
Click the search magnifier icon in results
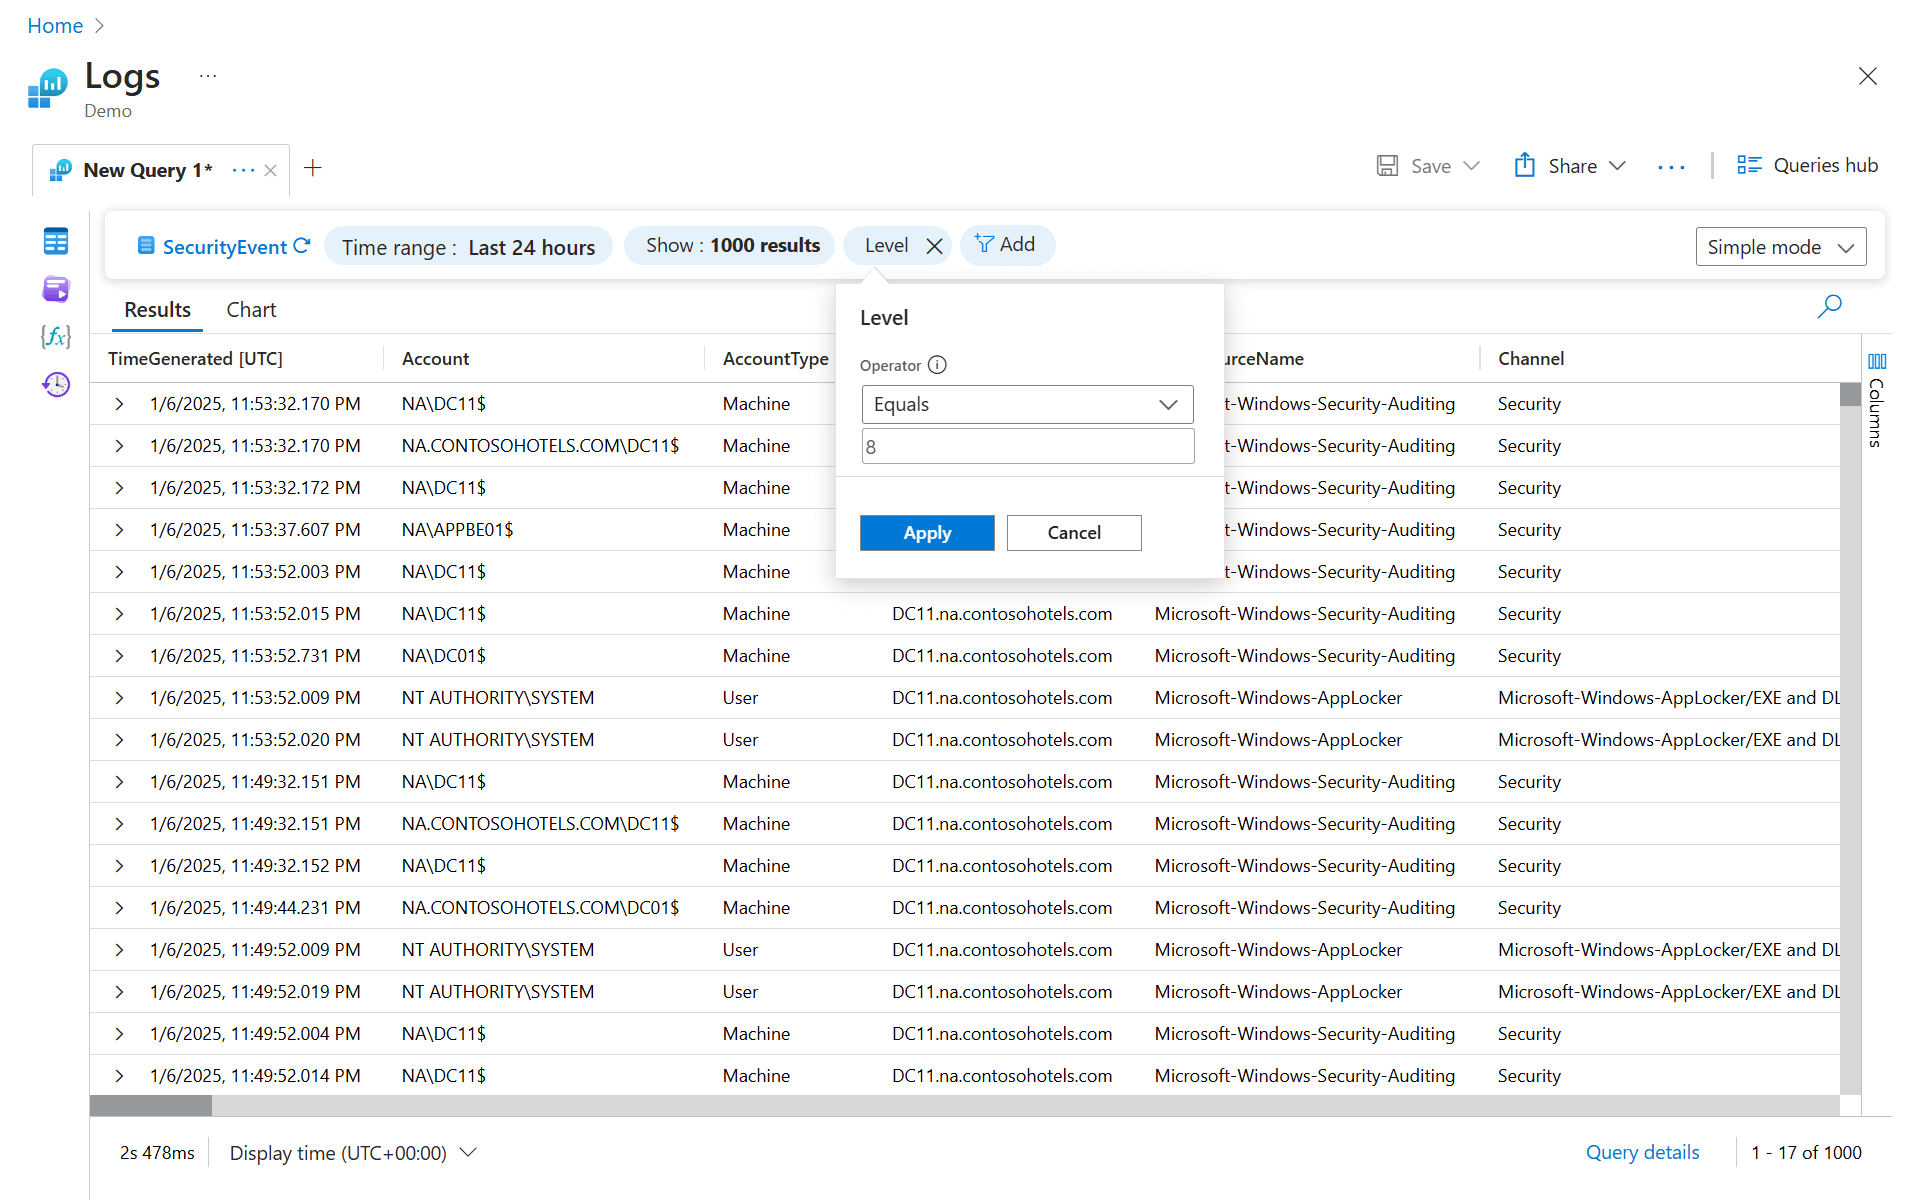point(1829,307)
